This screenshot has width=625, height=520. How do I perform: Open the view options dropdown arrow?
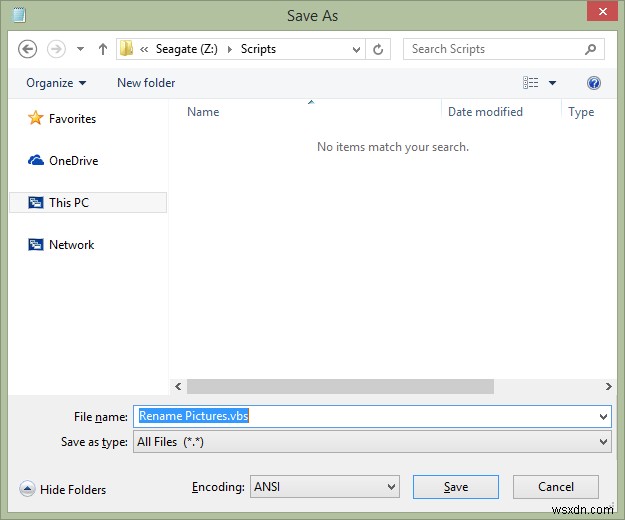(552, 83)
